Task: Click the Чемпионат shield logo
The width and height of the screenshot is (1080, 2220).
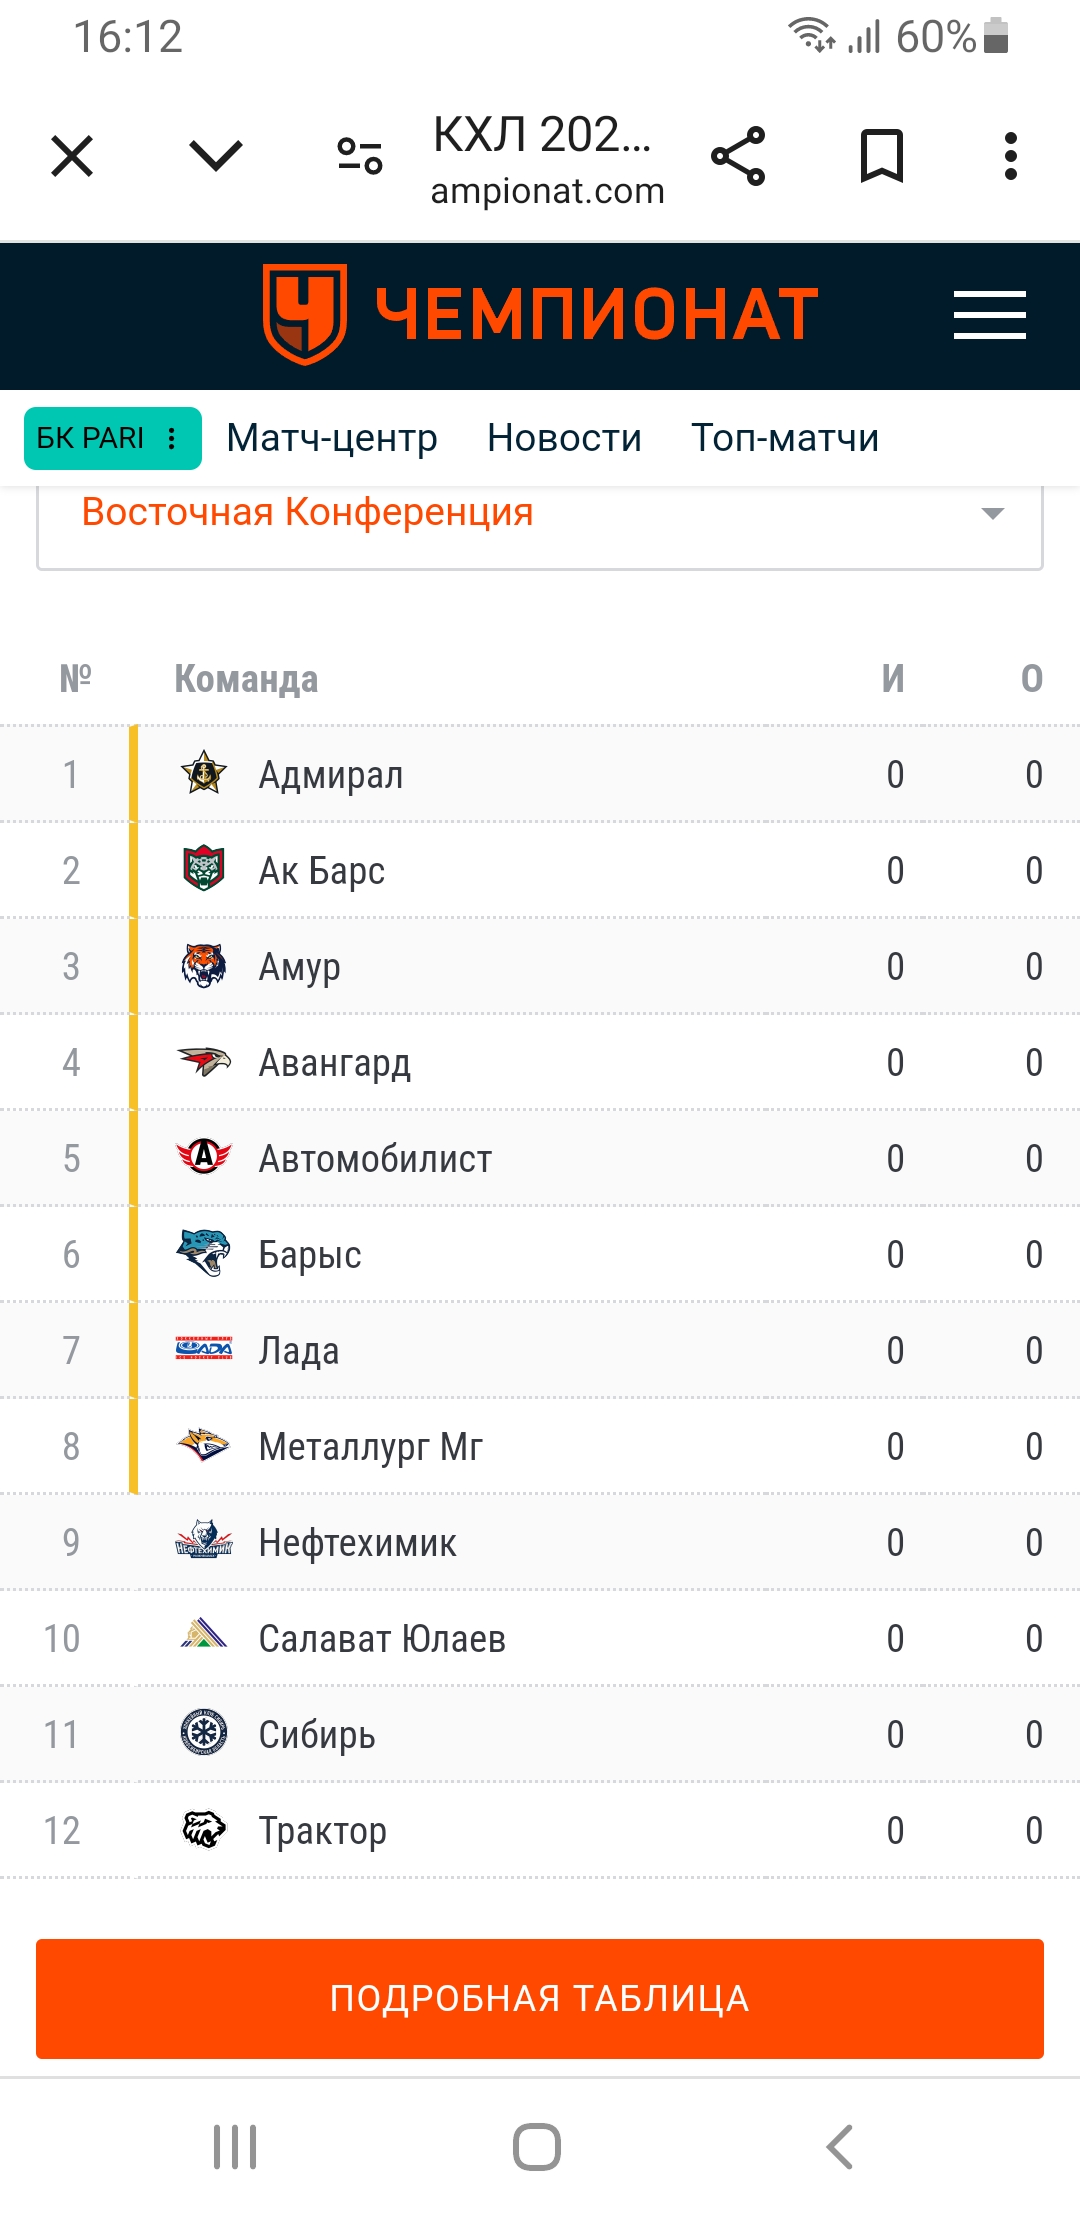Action: click(305, 314)
